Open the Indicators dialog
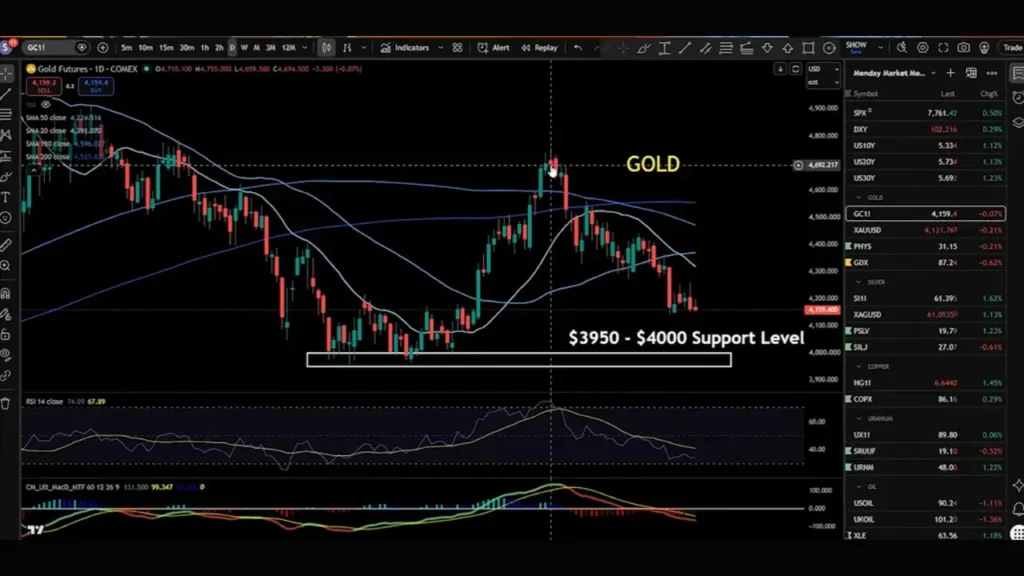Screen dimensions: 1024x576 tap(406, 48)
